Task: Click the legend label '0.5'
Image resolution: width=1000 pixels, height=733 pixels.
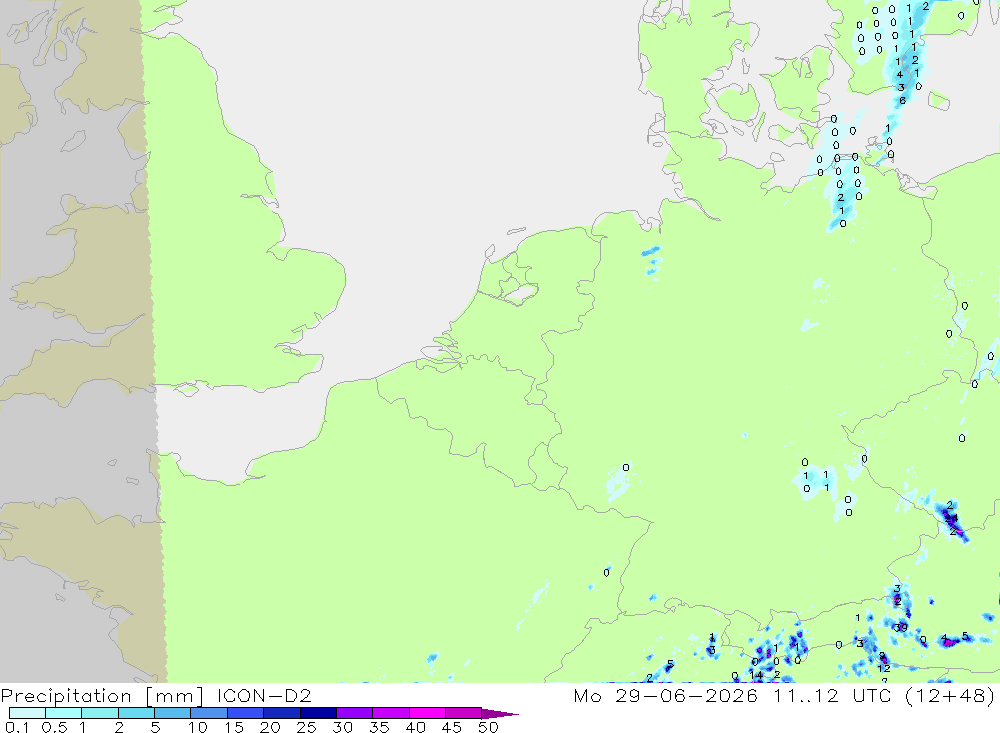Action: coord(54,727)
